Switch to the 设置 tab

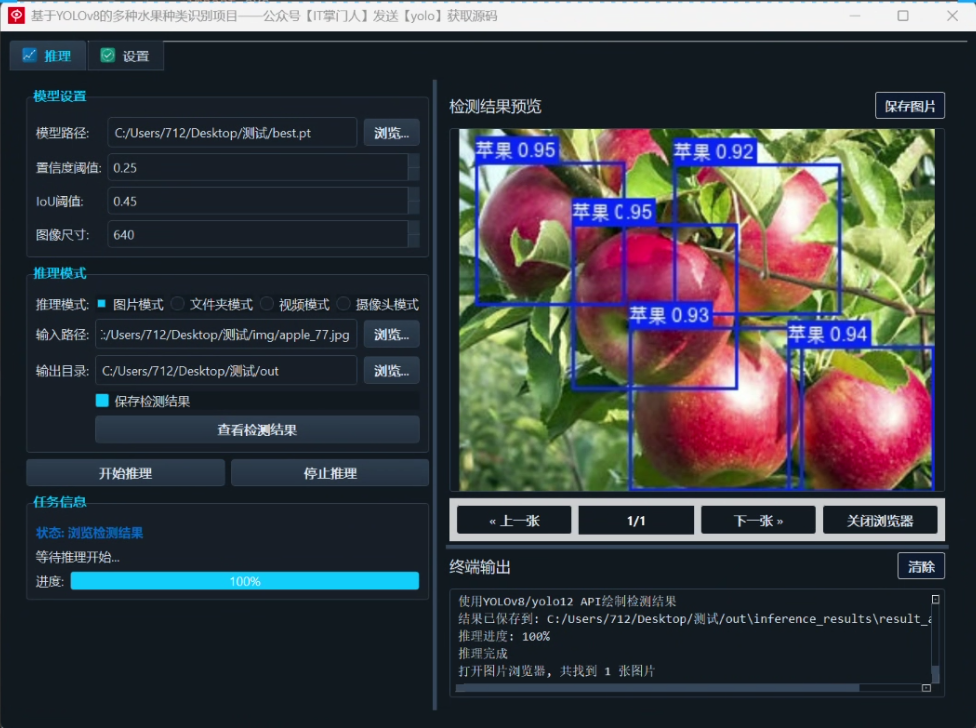(125, 56)
